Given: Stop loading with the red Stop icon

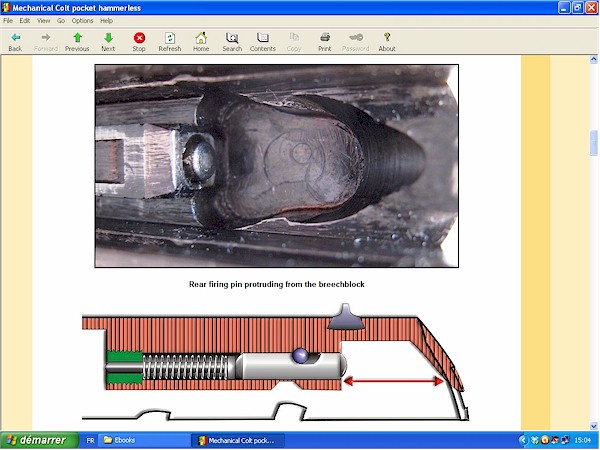Looking at the screenshot, I should pyautogui.click(x=139, y=42).
